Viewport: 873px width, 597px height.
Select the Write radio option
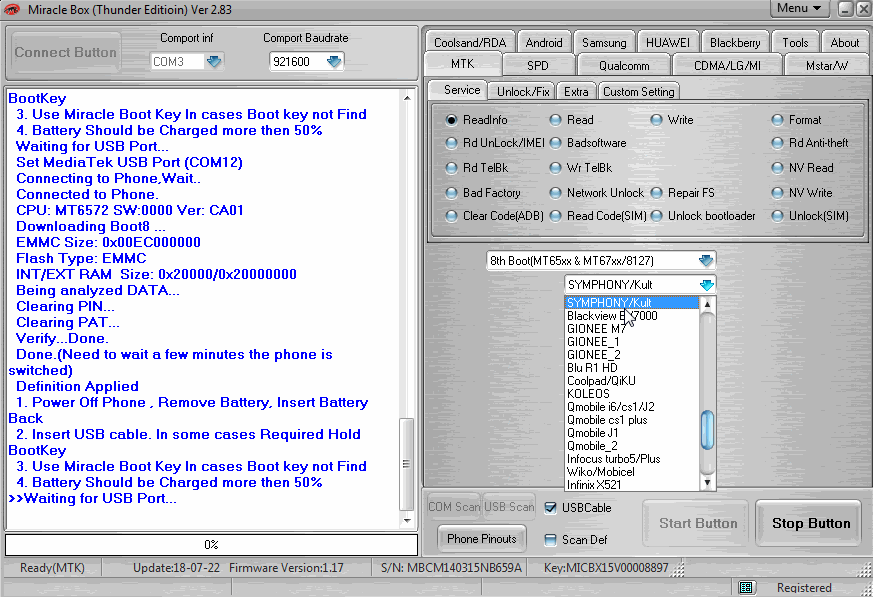pos(656,120)
